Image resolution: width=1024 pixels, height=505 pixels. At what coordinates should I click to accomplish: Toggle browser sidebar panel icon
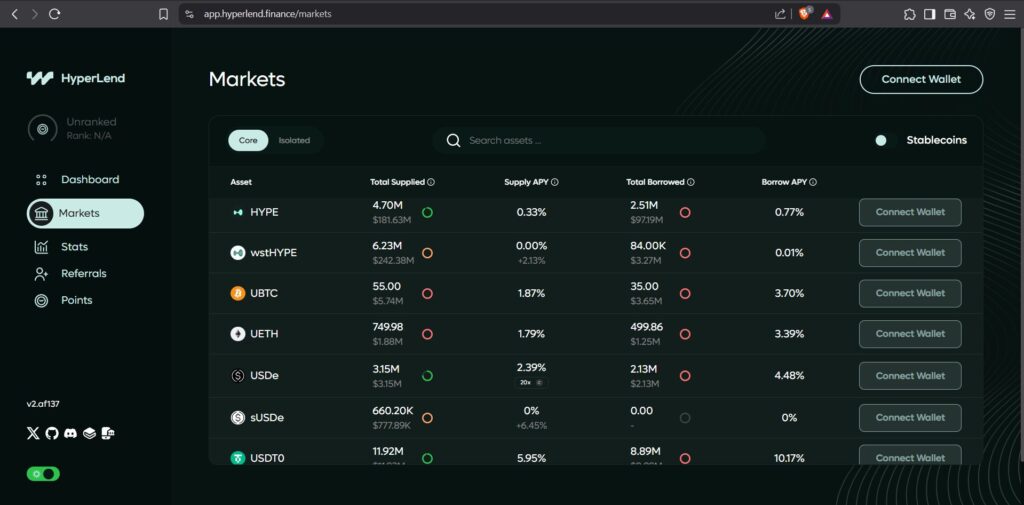pos(929,14)
